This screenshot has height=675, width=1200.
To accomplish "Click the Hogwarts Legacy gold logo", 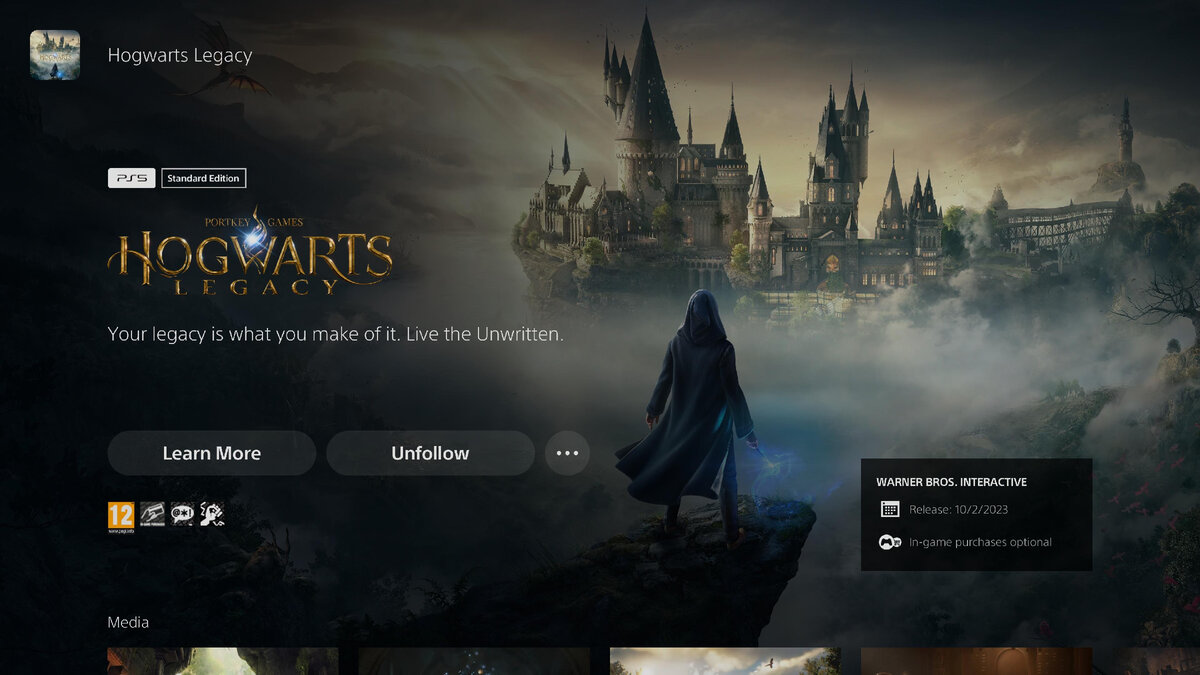I will tap(250, 252).
